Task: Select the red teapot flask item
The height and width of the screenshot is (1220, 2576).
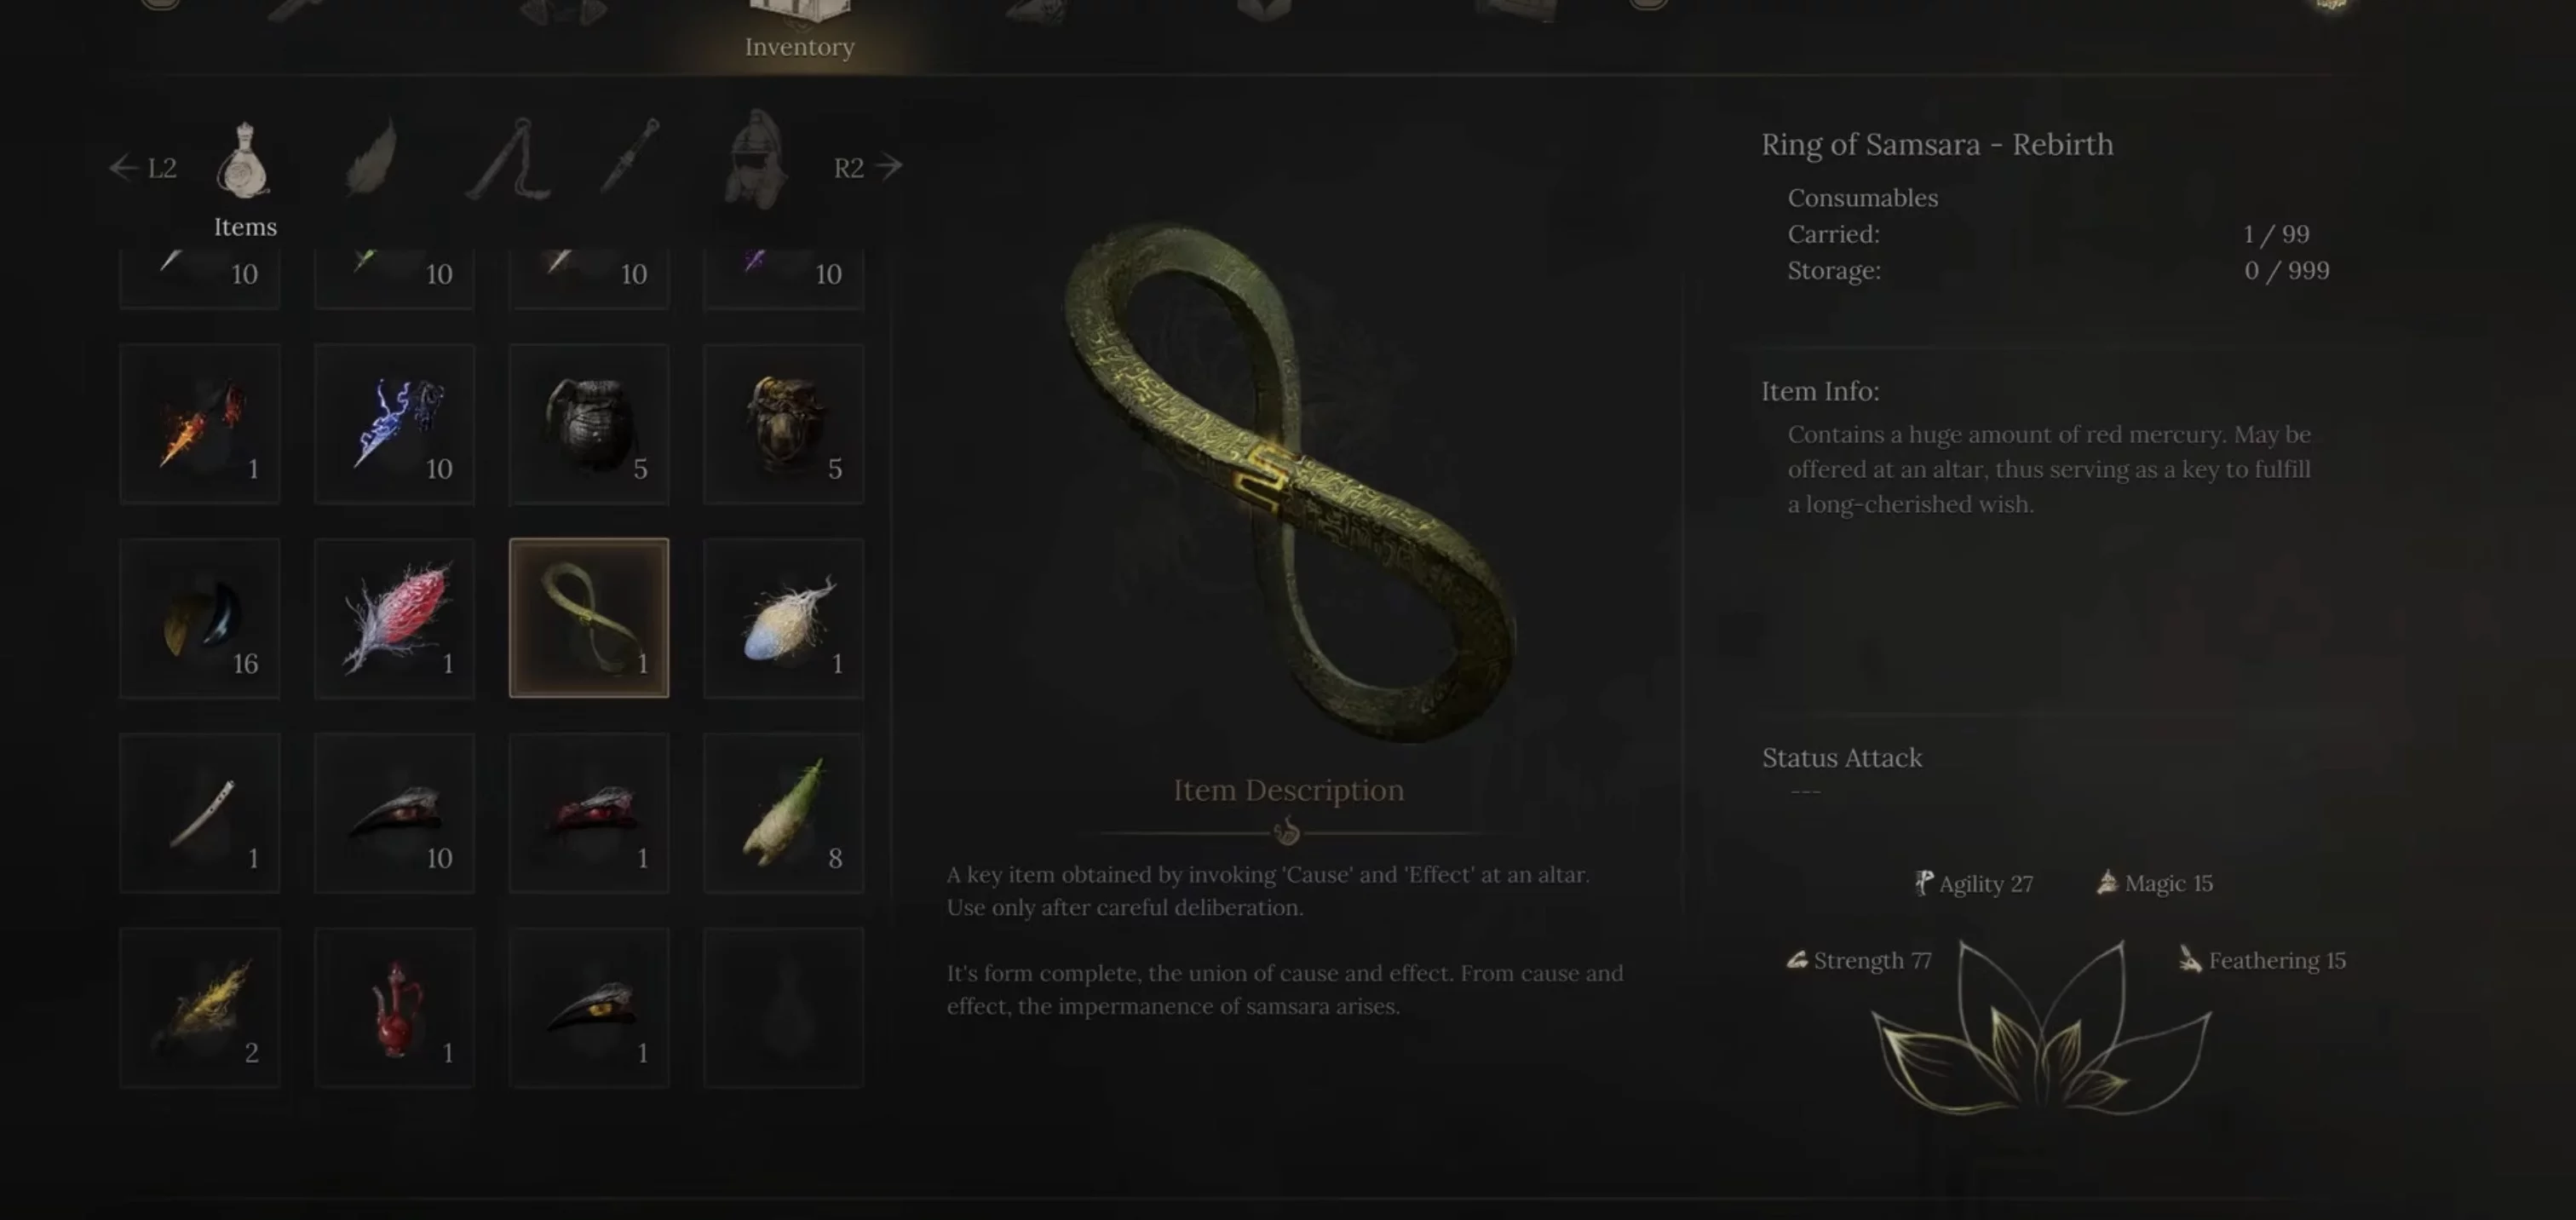Action: 394,1008
